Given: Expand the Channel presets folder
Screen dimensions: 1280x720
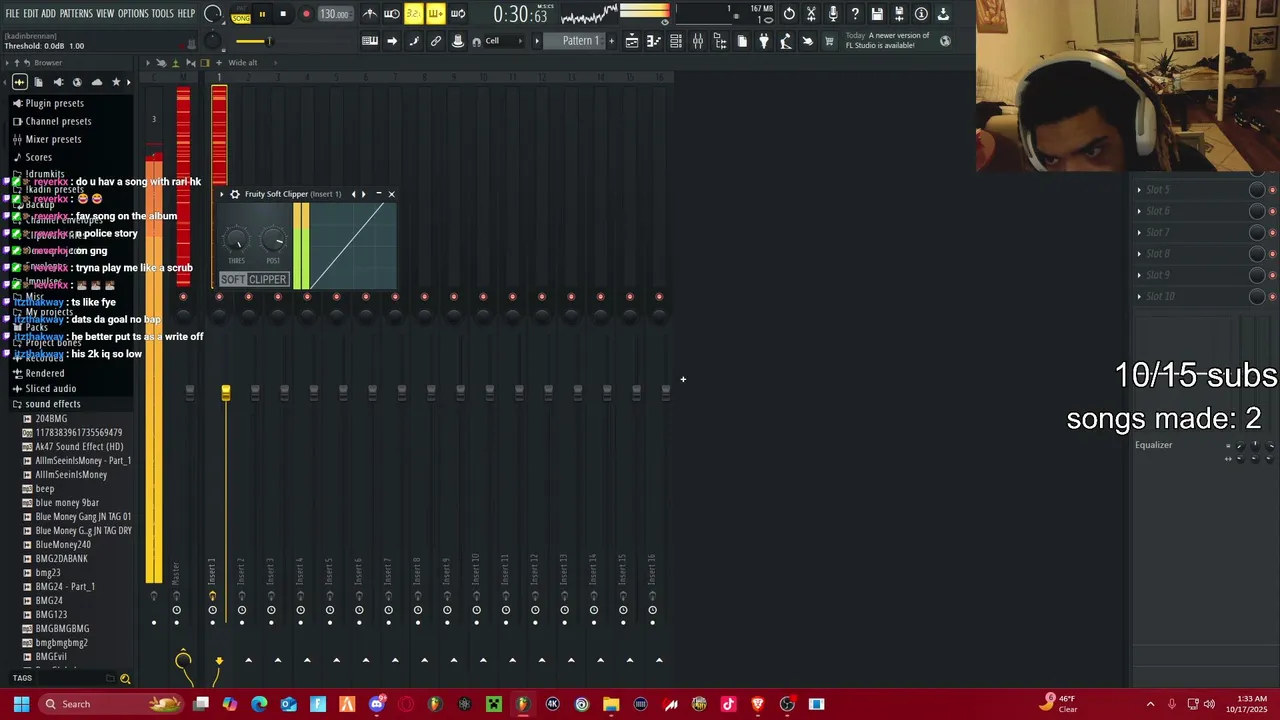Looking at the screenshot, I should (58, 121).
